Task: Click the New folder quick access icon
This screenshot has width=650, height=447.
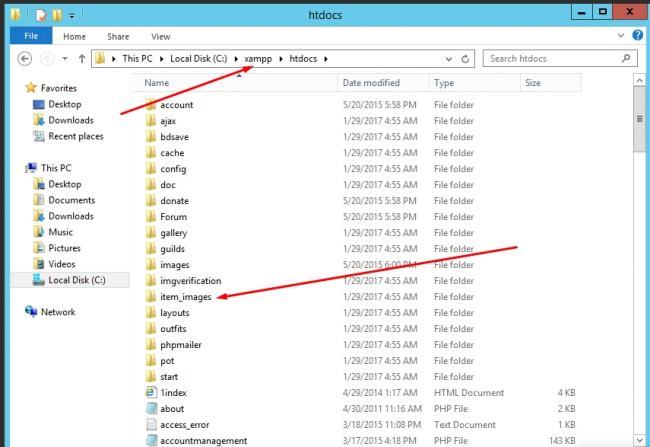Action: pos(57,16)
